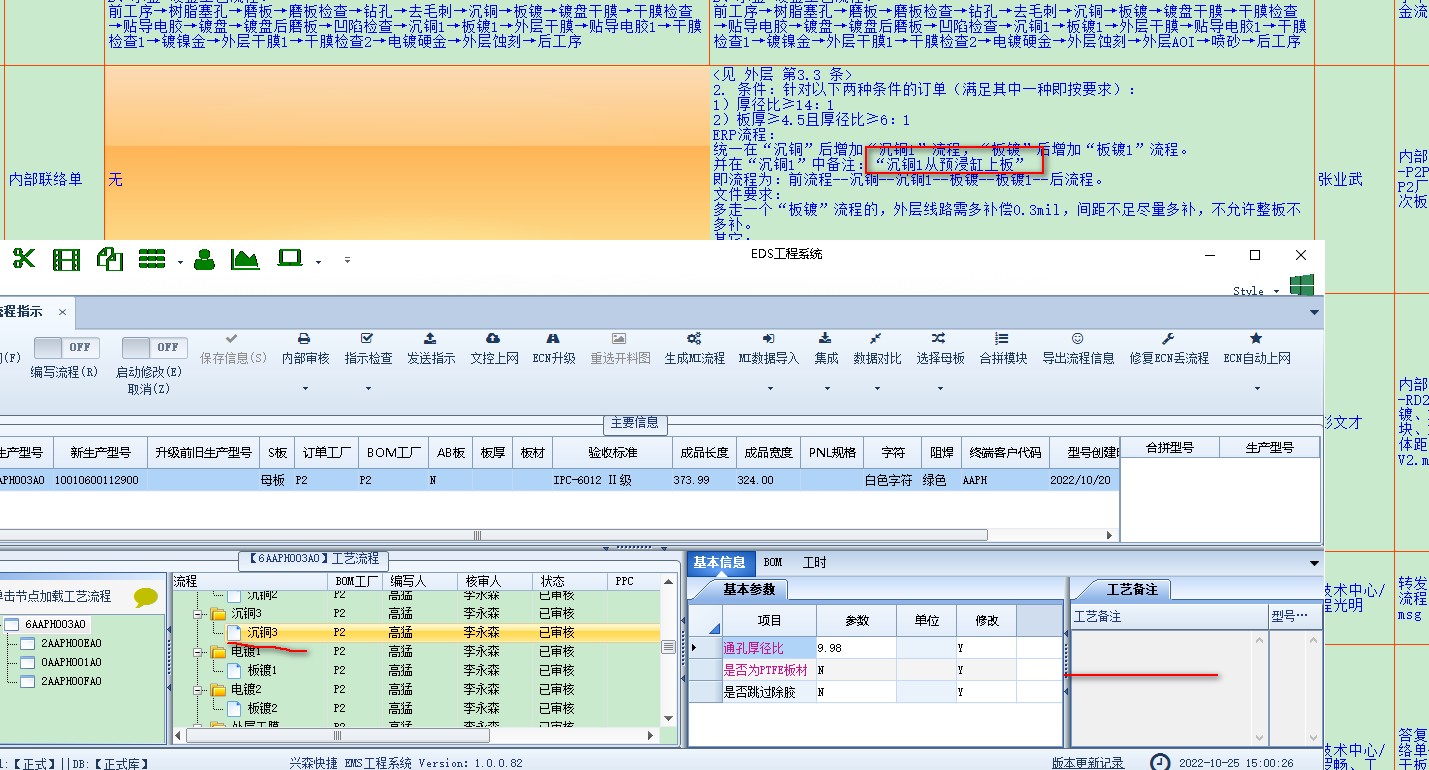Click the 文控上网 cloud icon
1429x770 pixels.
pyautogui.click(x=493, y=339)
